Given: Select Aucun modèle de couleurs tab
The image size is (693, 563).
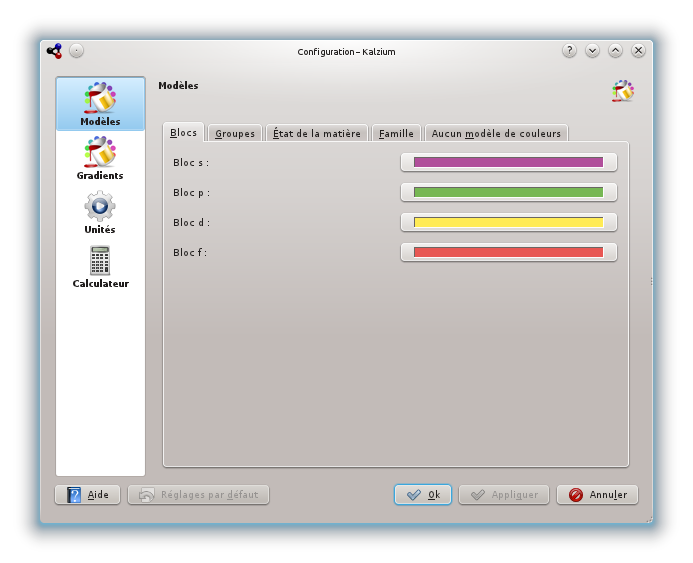Looking at the screenshot, I should [497, 133].
